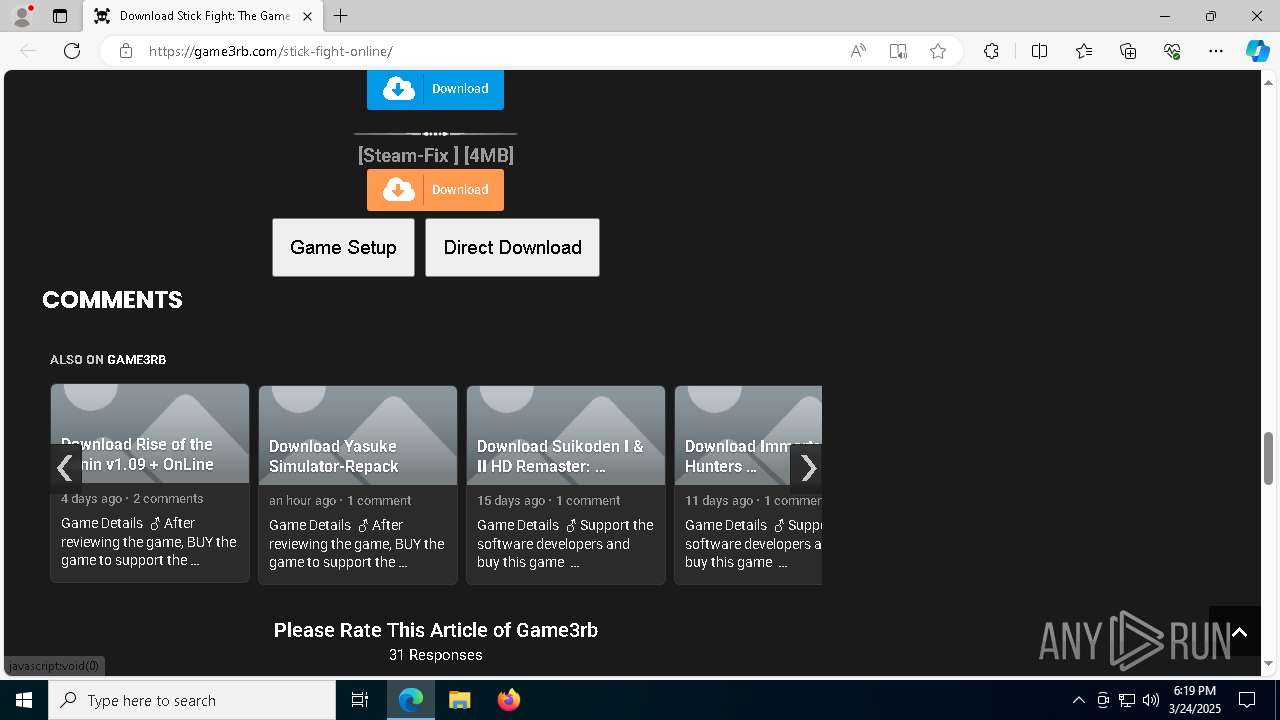Focus the address bar URL
Image resolution: width=1280 pixels, height=720 pixels.
pos(270,51)
